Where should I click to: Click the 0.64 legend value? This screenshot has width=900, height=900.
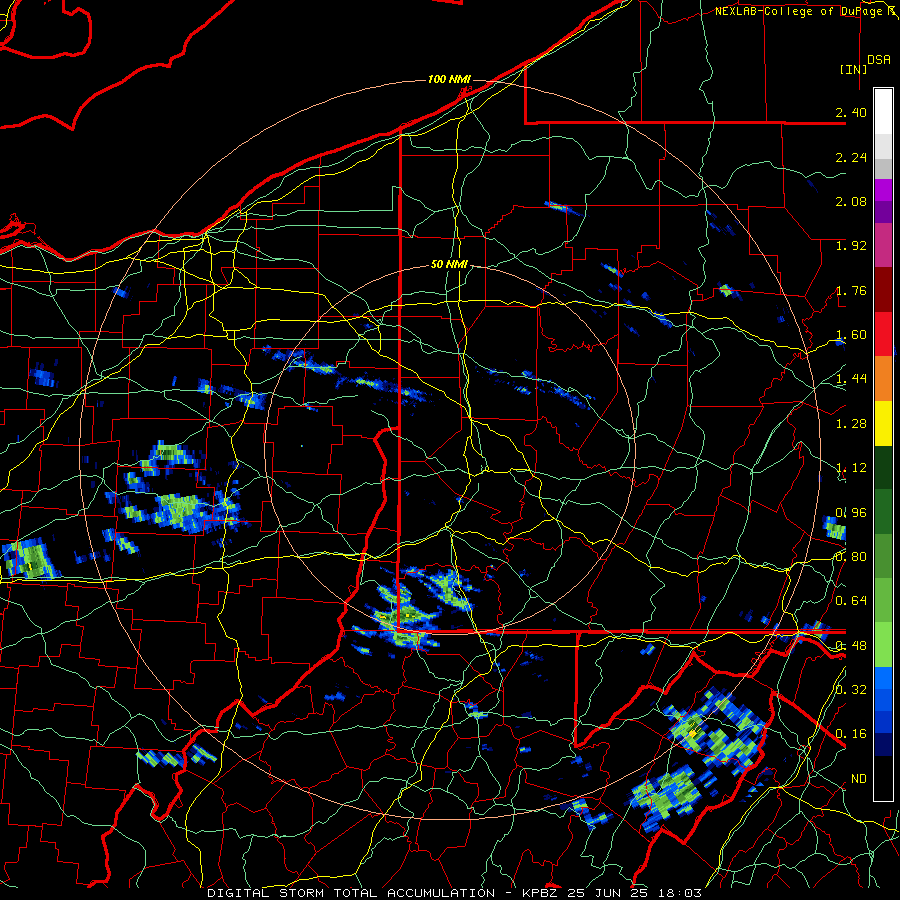click(x=851, y=601)
